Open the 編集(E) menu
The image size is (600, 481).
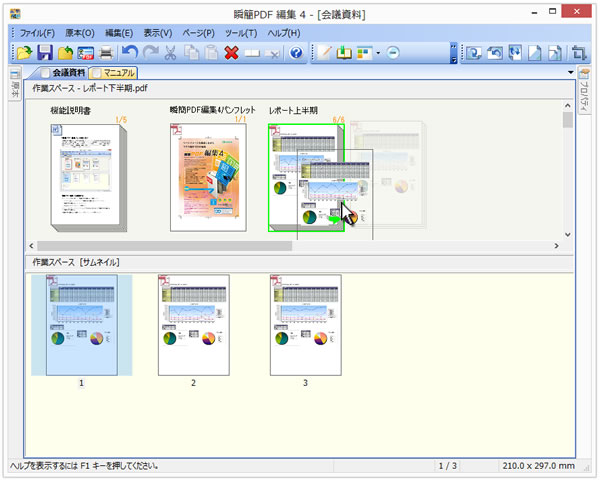pyautogui.click(x=119, y=33)
